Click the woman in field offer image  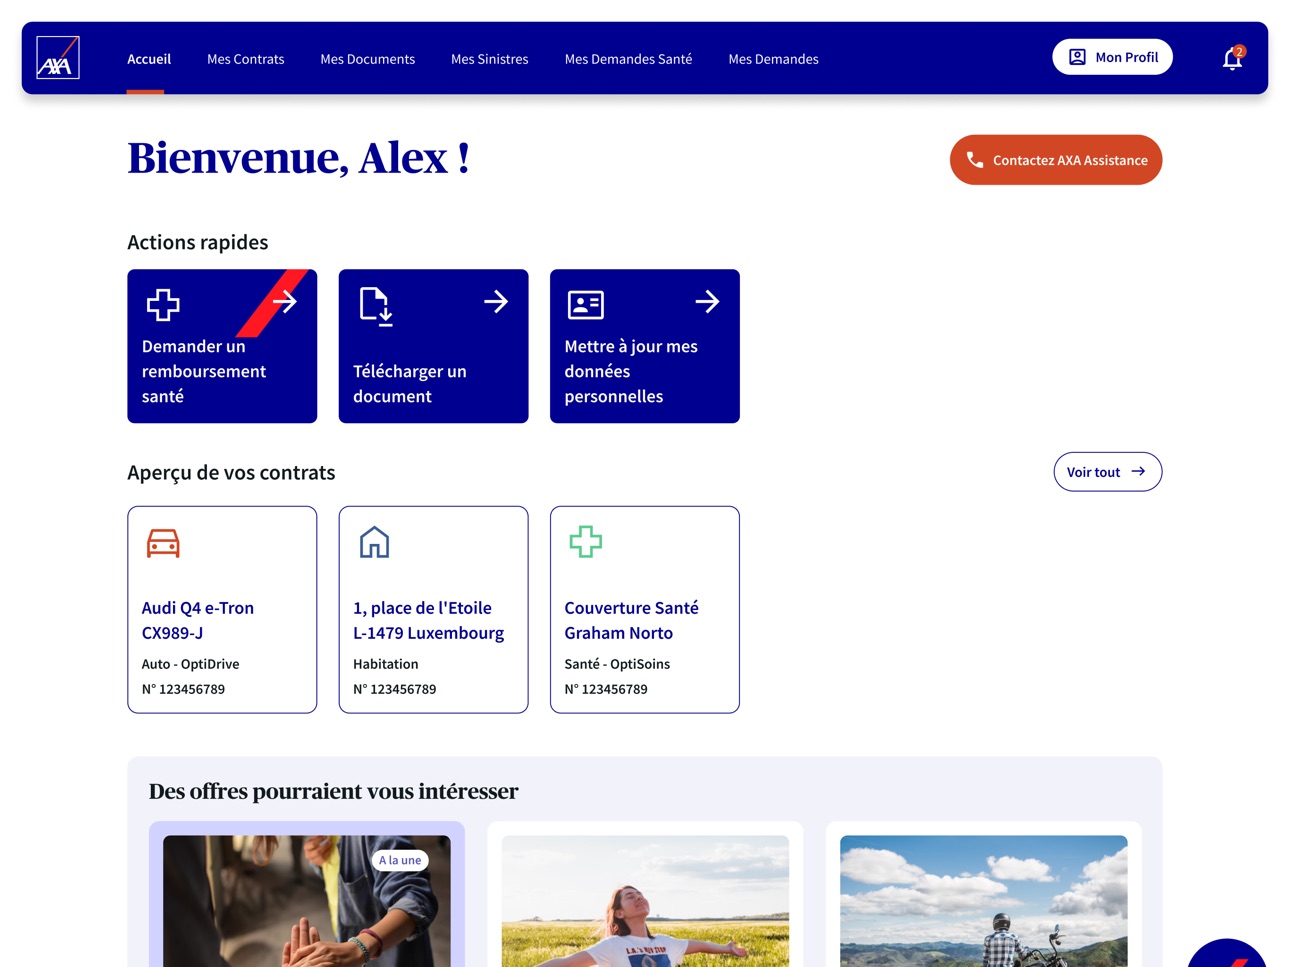coord(645,901)
